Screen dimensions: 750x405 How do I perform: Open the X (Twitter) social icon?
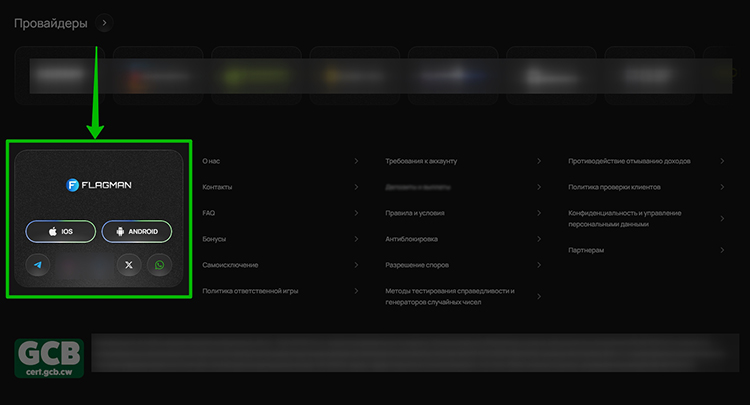pos(129,265)
